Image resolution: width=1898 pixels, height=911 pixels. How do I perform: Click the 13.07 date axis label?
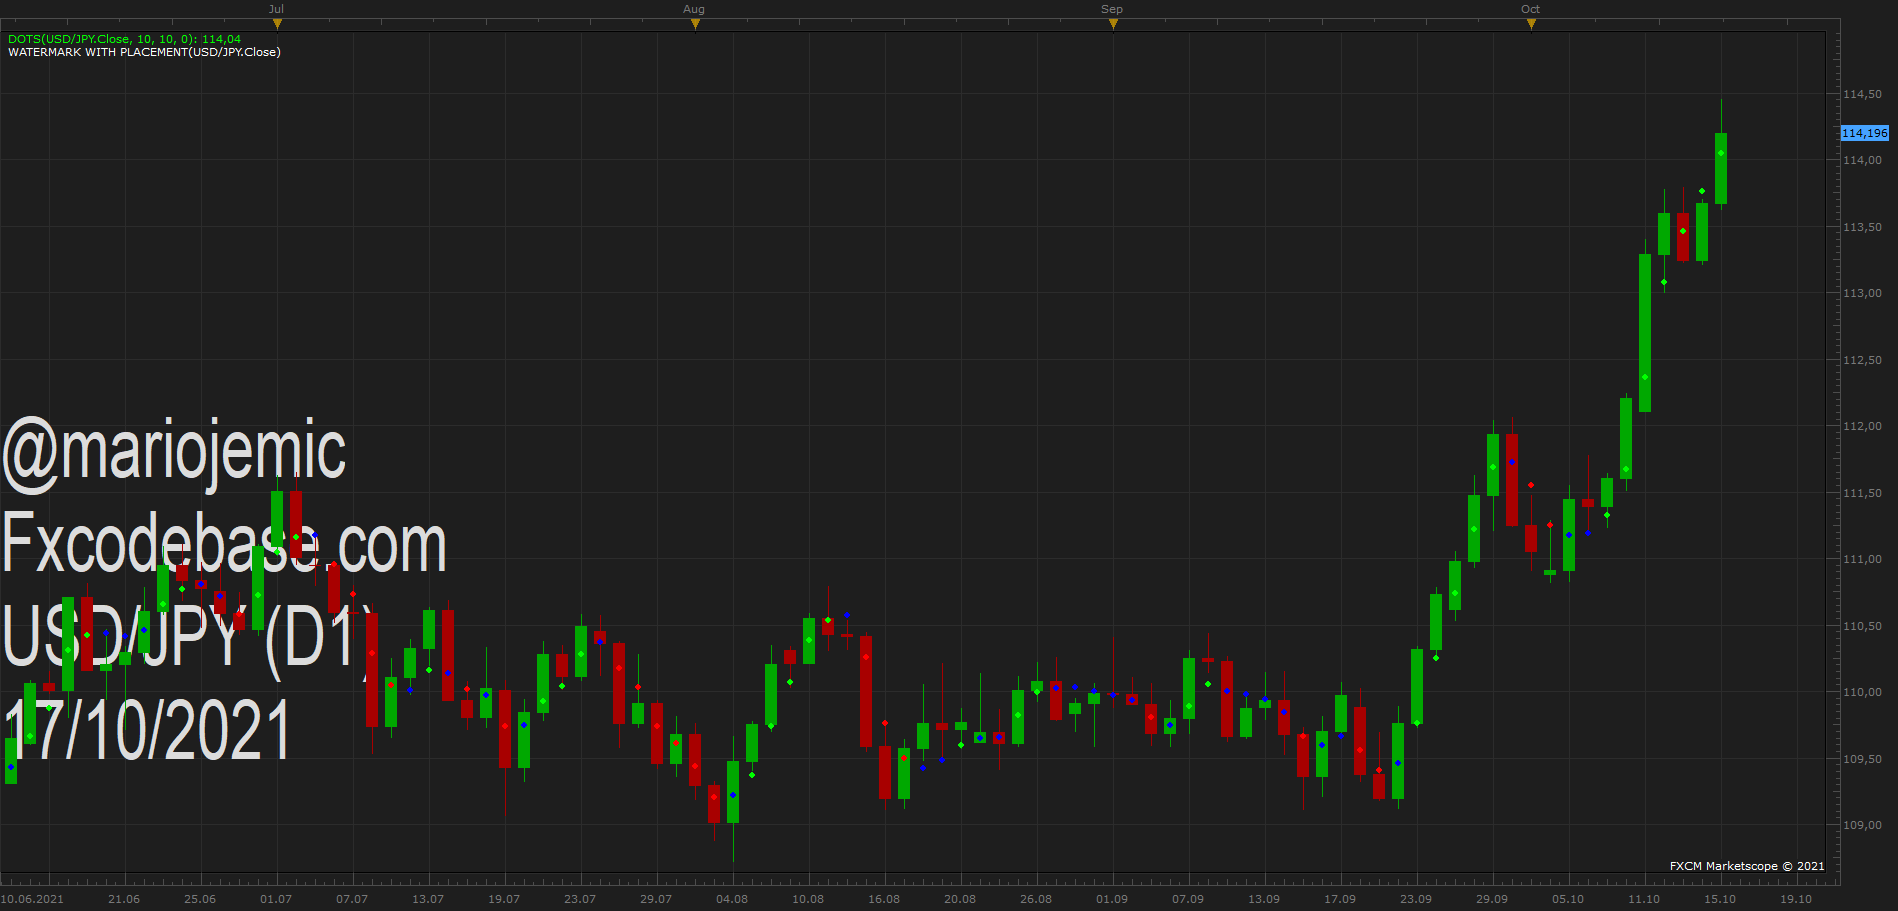pos(428,899)
